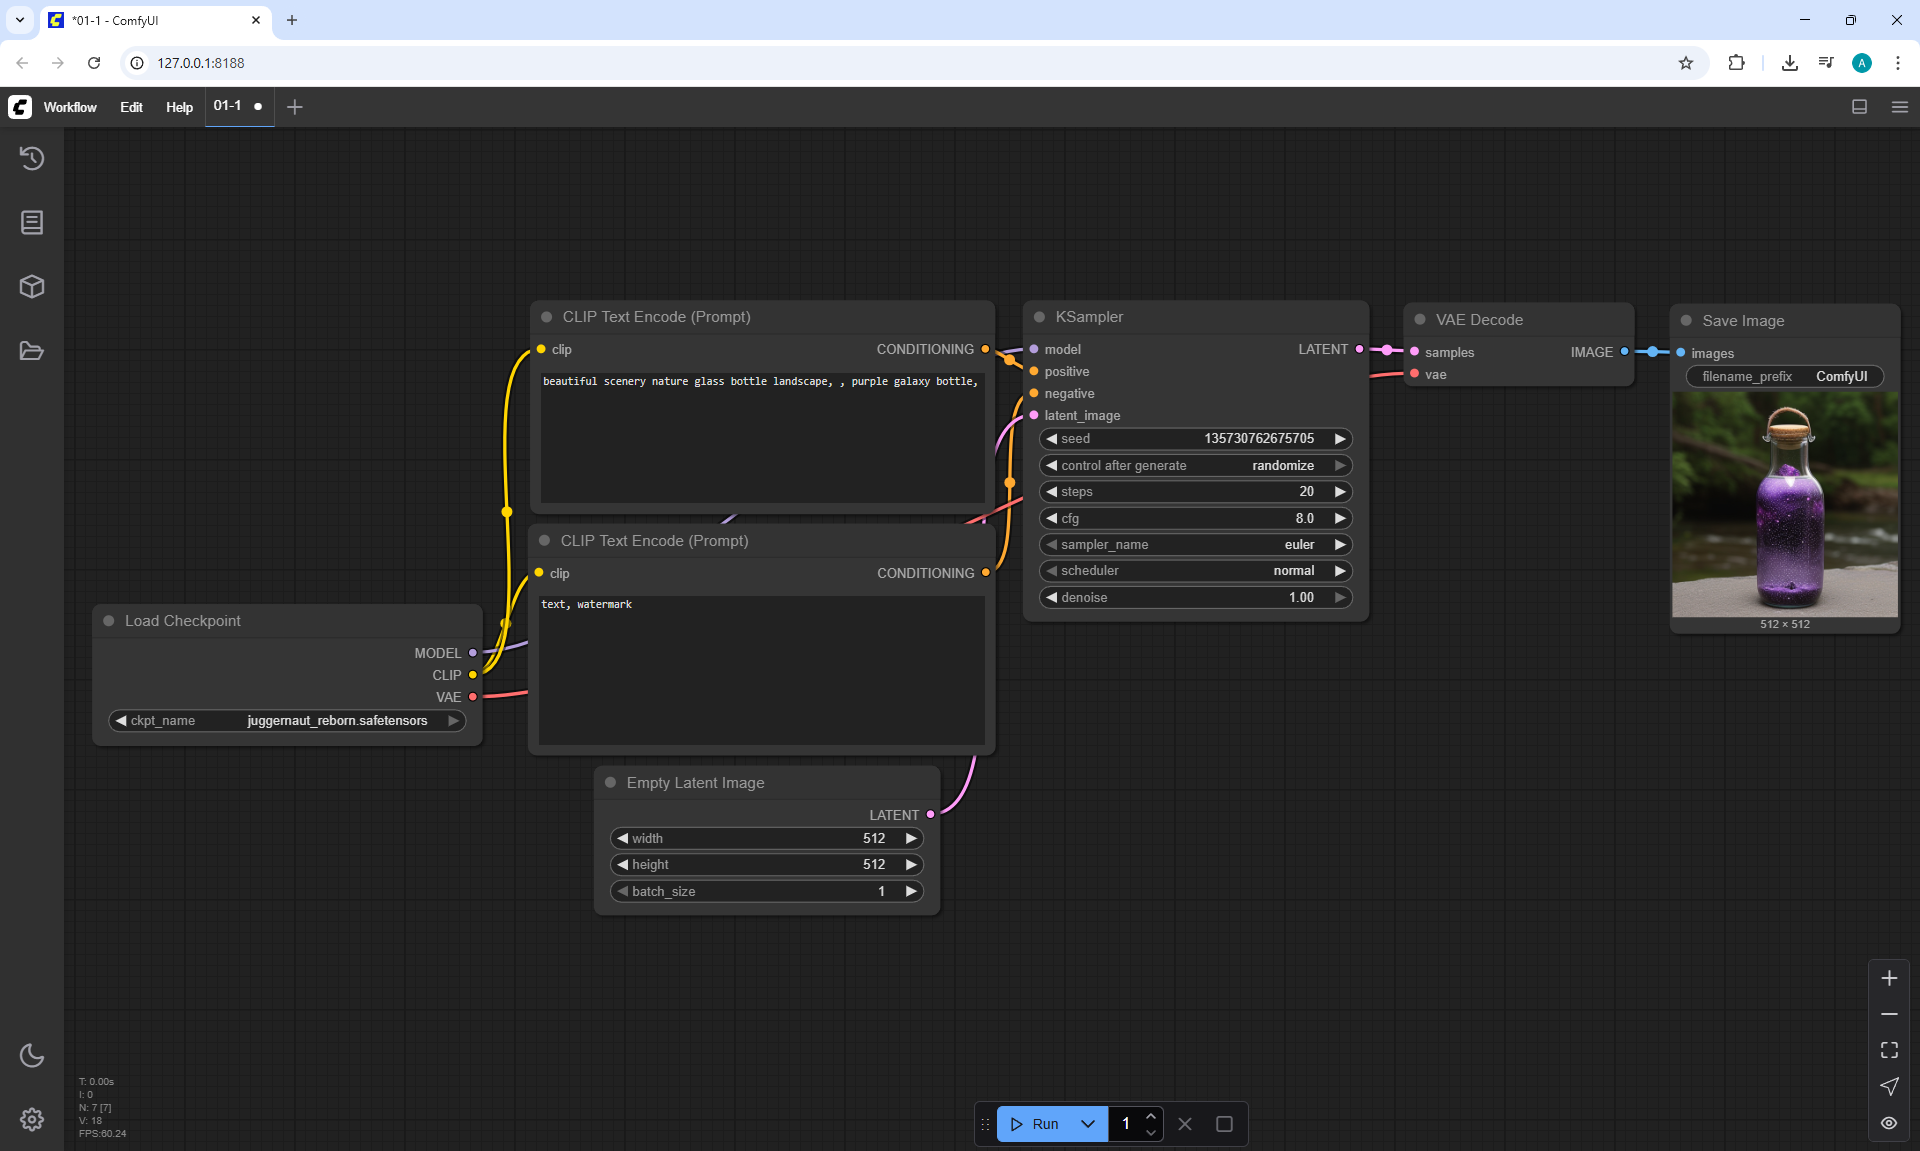This screenshot has width=1920, height=1151.
Task: Toggle bottom panel icon in top bar
Action: (1859, 107)
